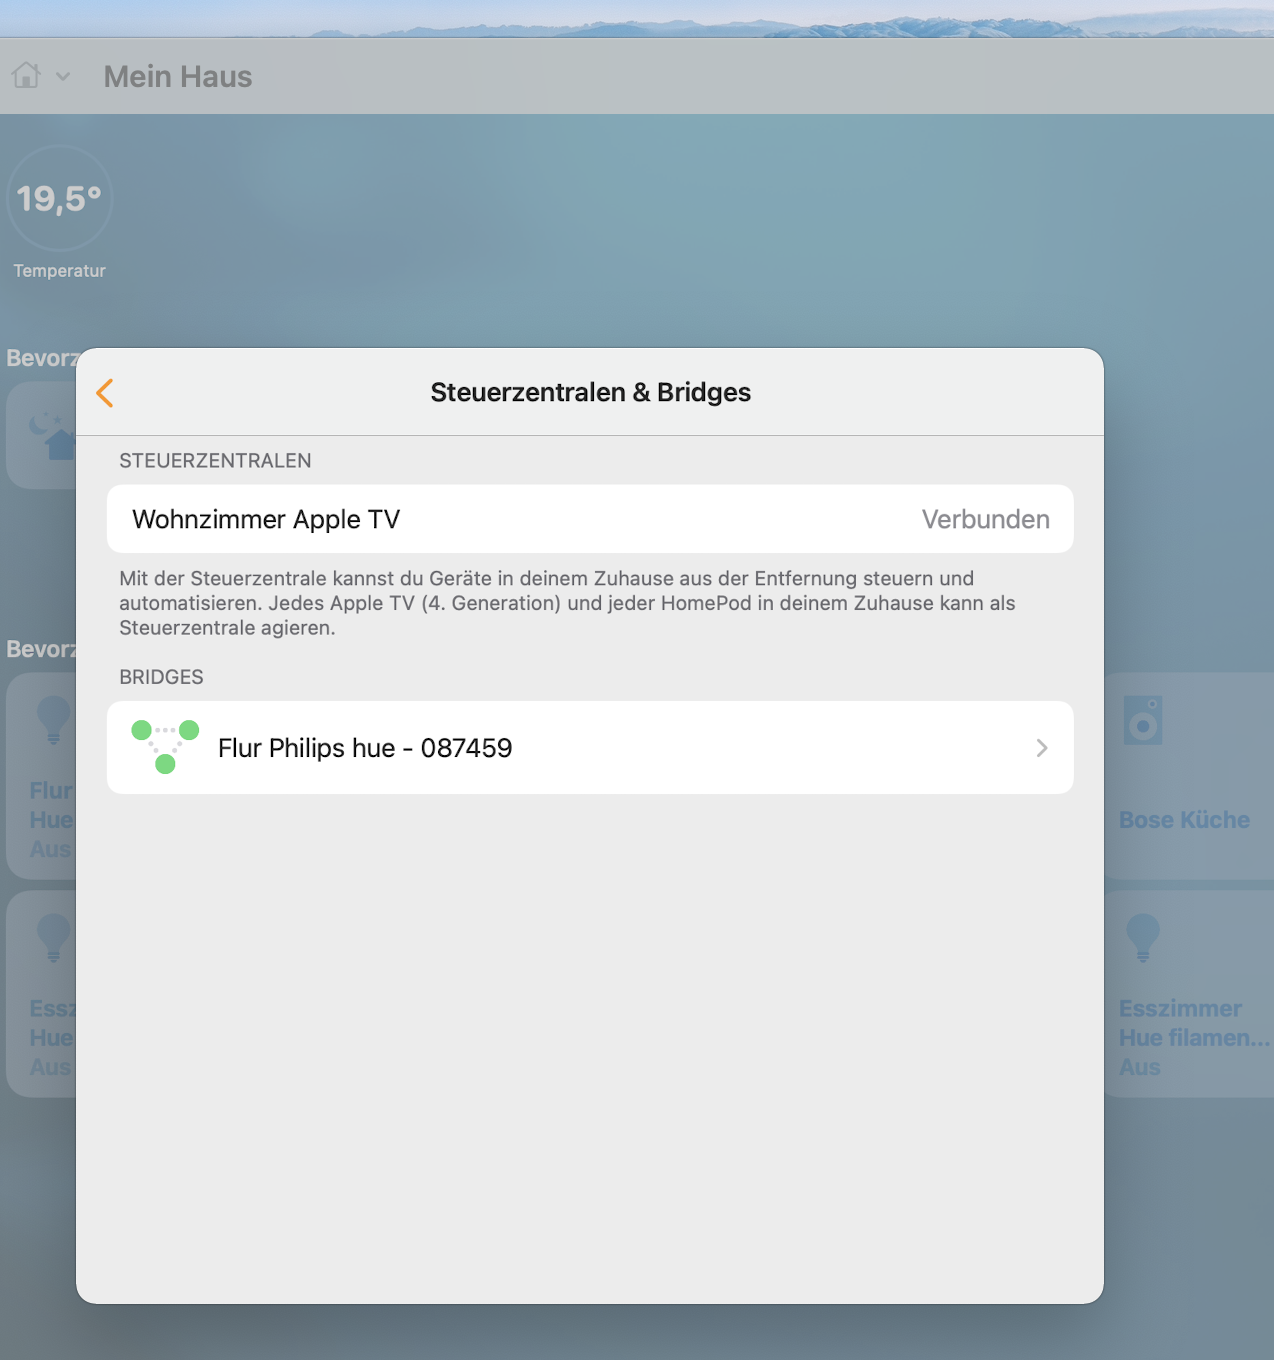Click the STEUERZENTRALEN section header
1274x1360 pixels.
click(x=215, y=461)
